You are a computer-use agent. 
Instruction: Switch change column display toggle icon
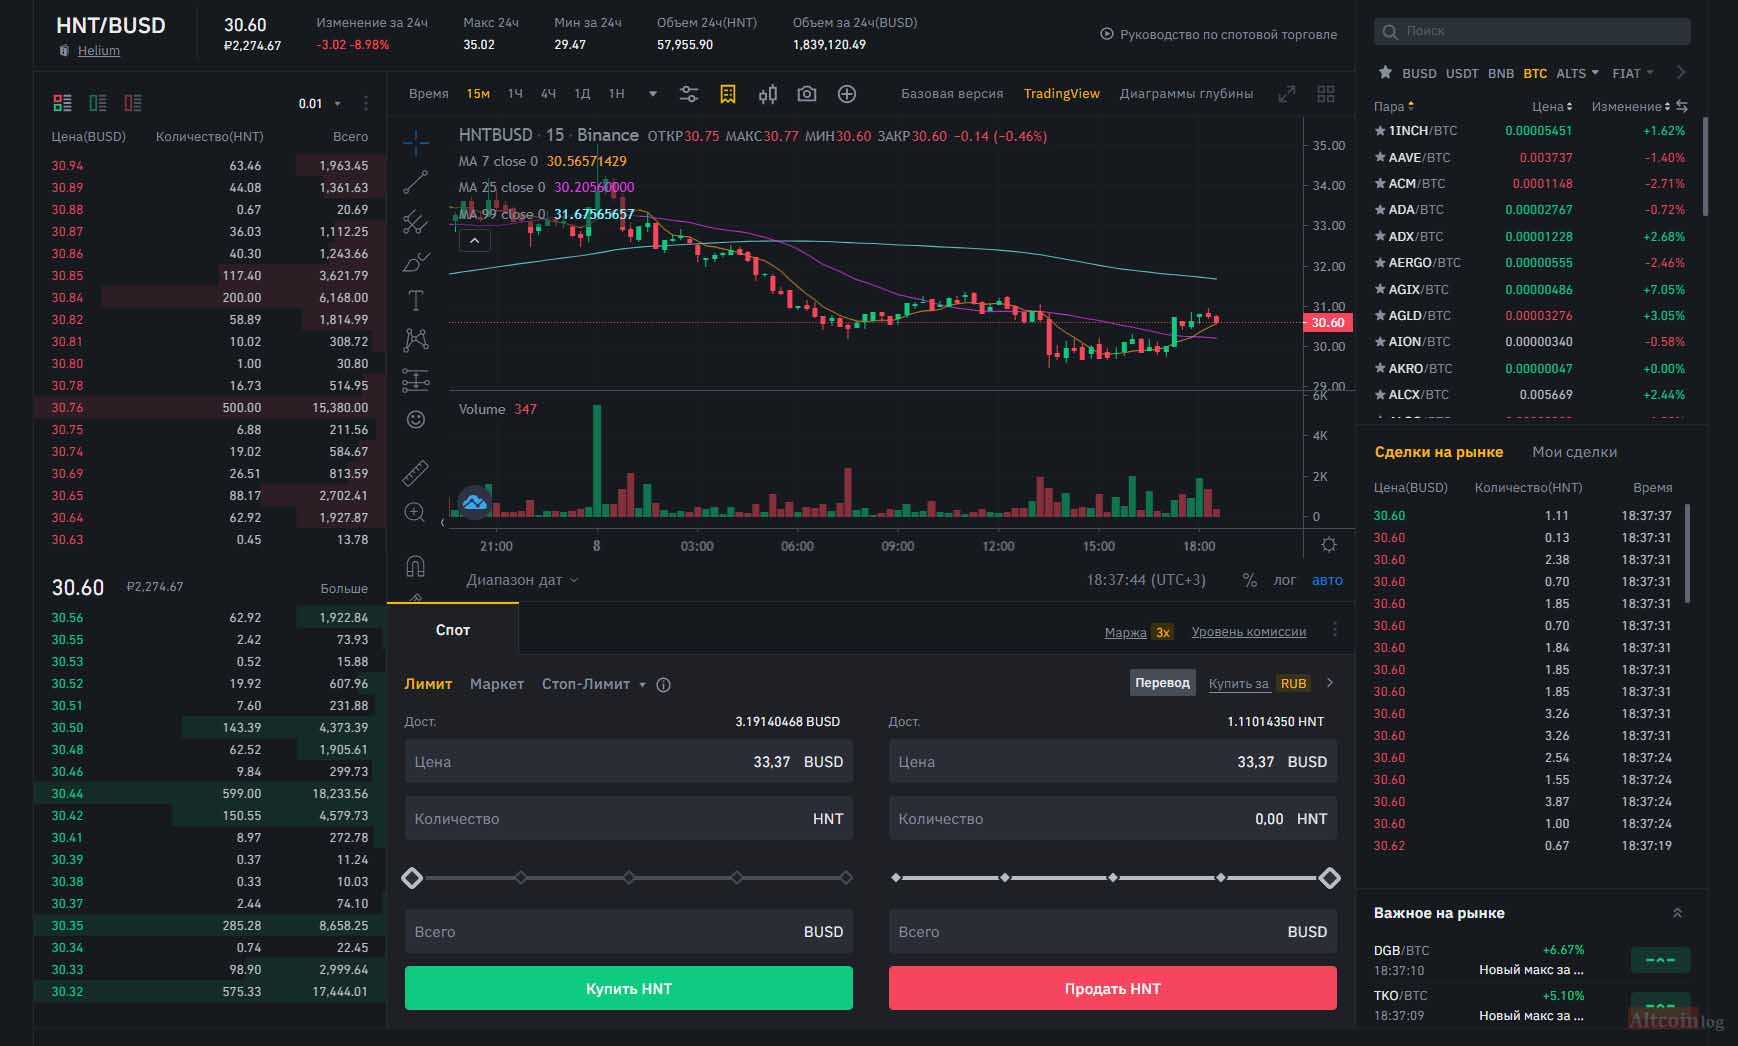pyautogui.click(x=1682, y=106)
